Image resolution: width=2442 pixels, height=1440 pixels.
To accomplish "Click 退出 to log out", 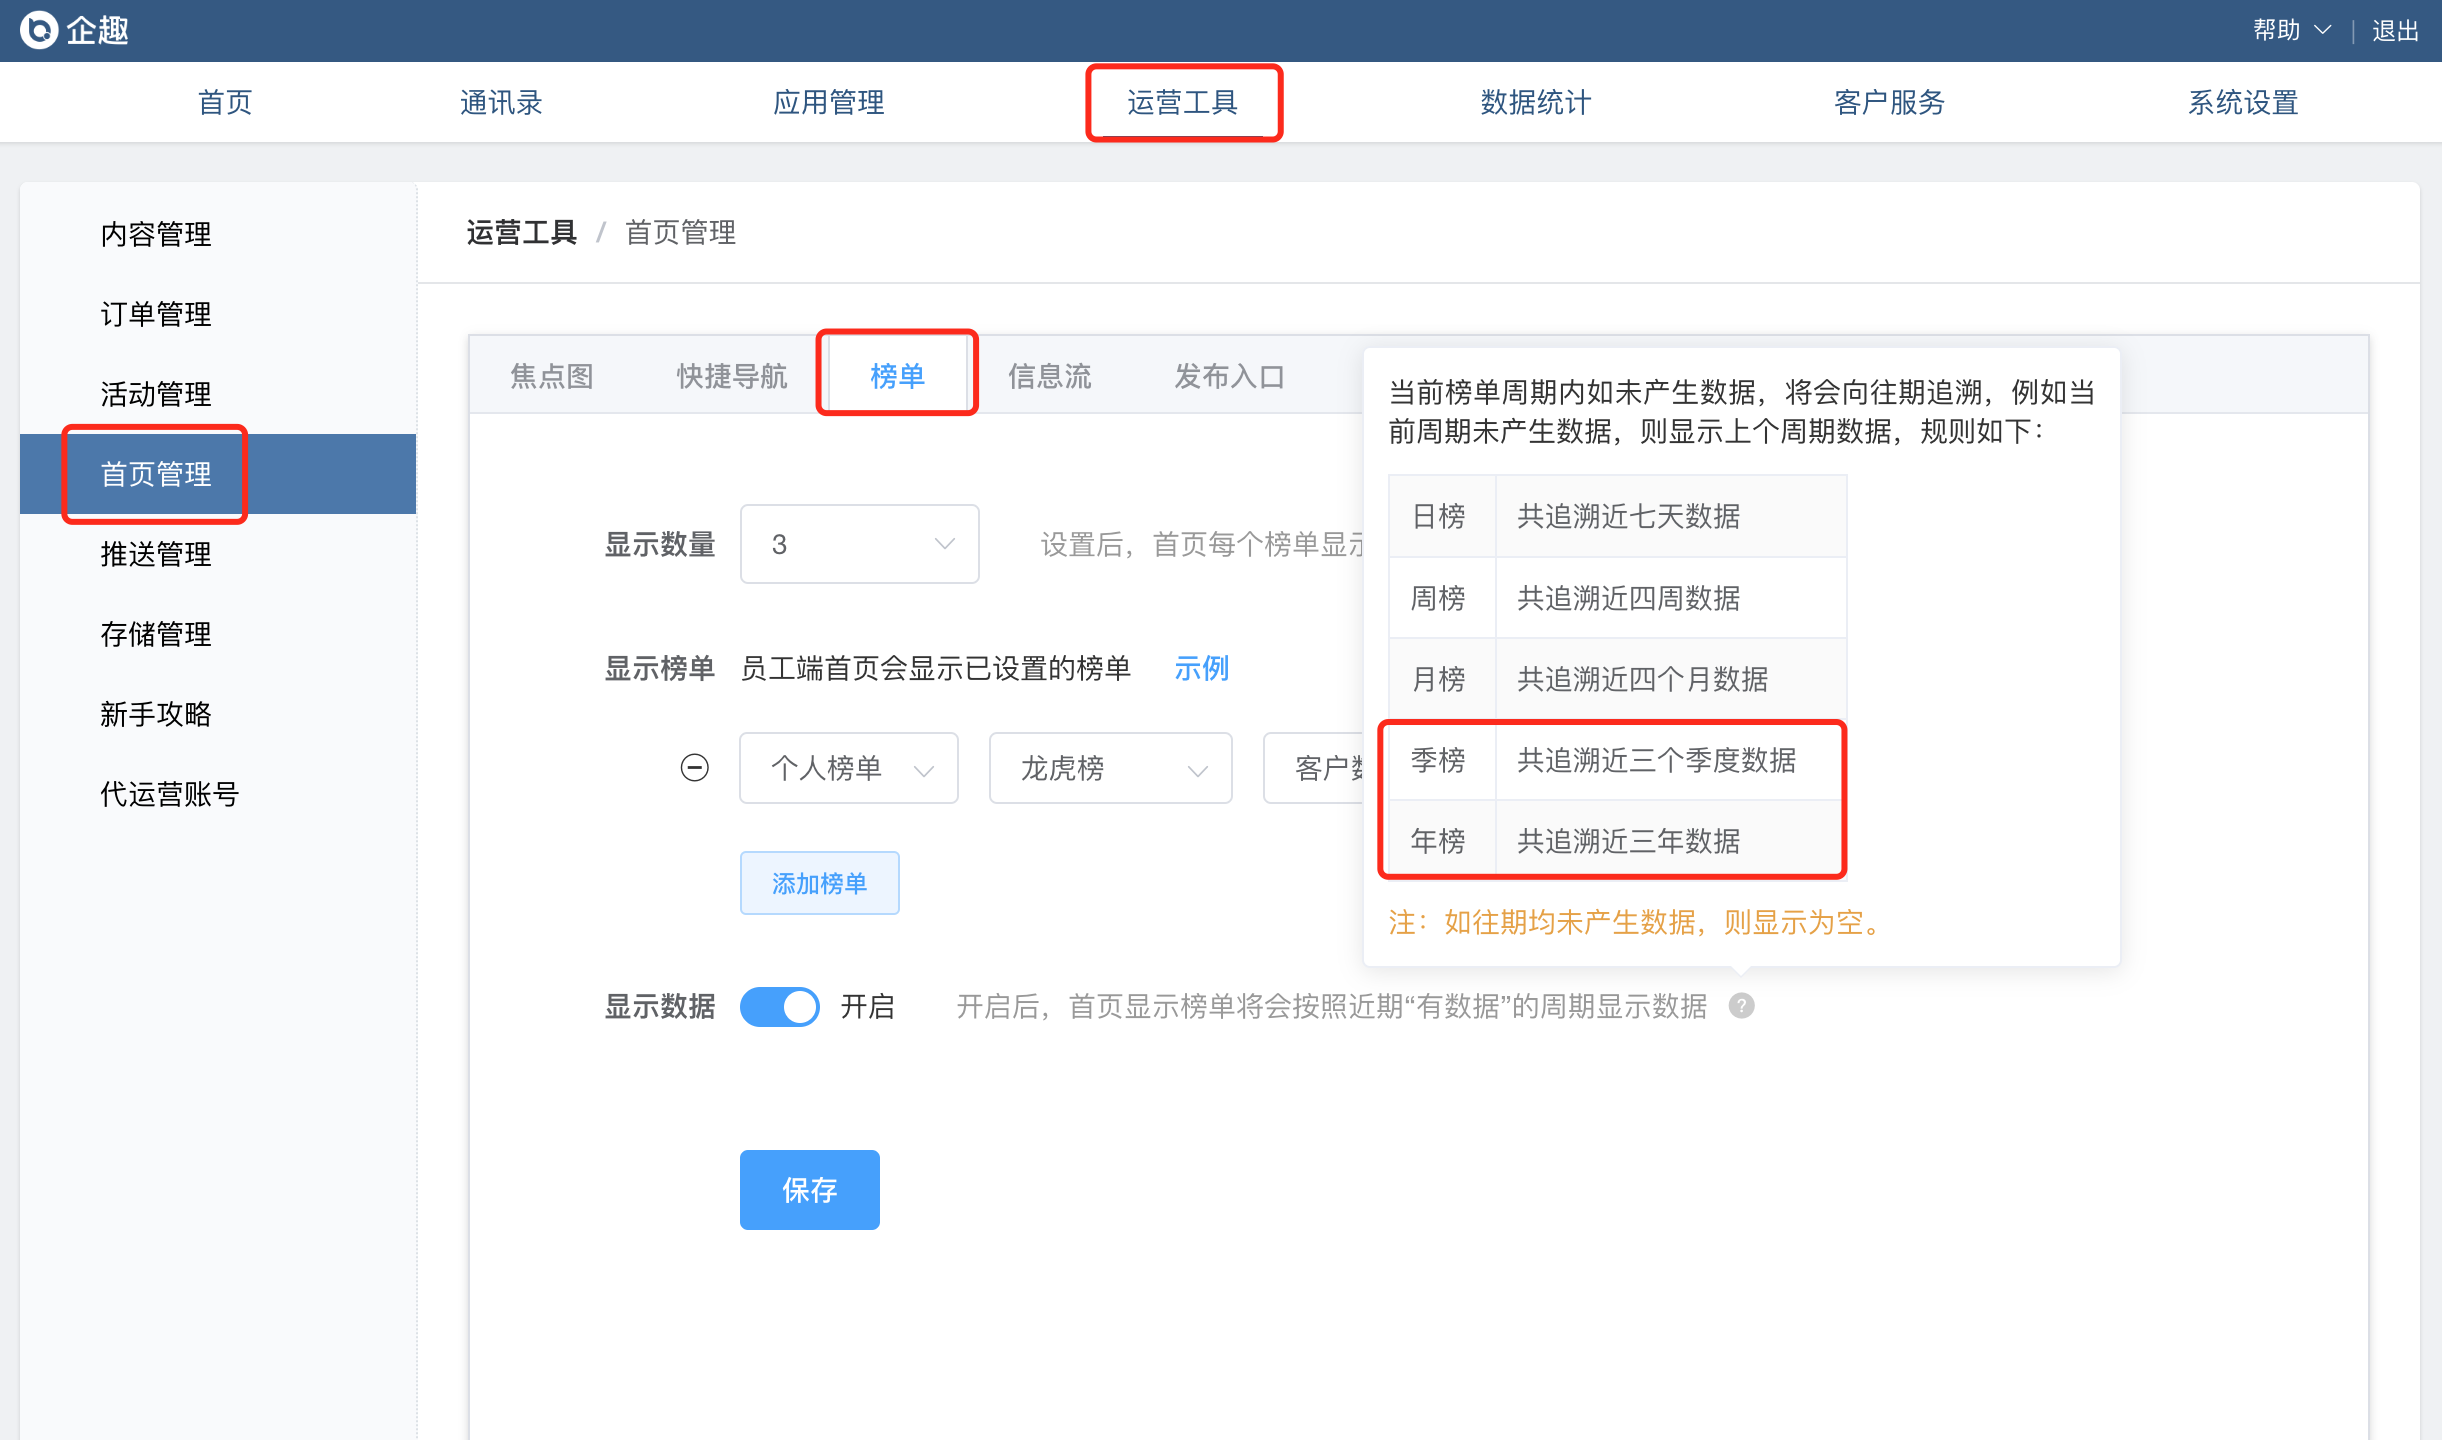I will pyautogui.click(x=2395, y=30).
